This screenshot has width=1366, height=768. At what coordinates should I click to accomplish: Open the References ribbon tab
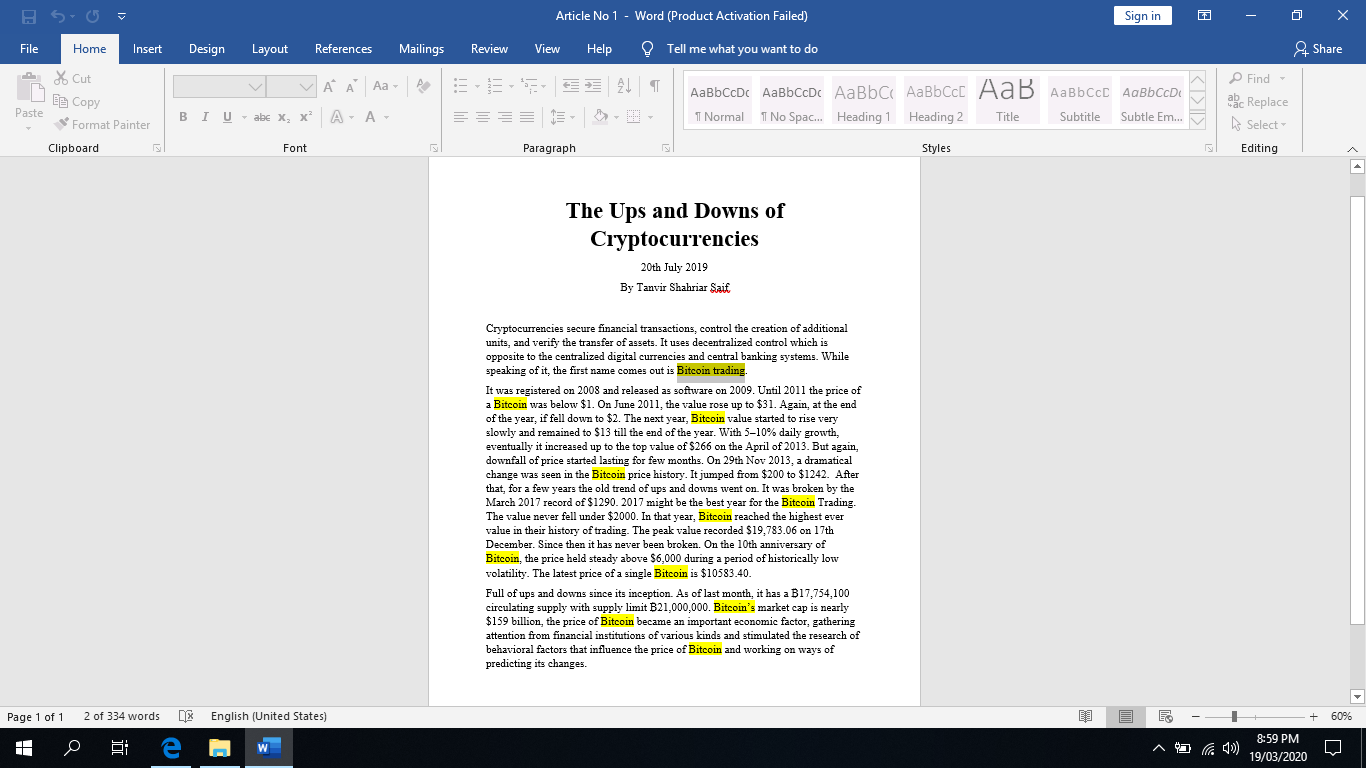[343, 49]
